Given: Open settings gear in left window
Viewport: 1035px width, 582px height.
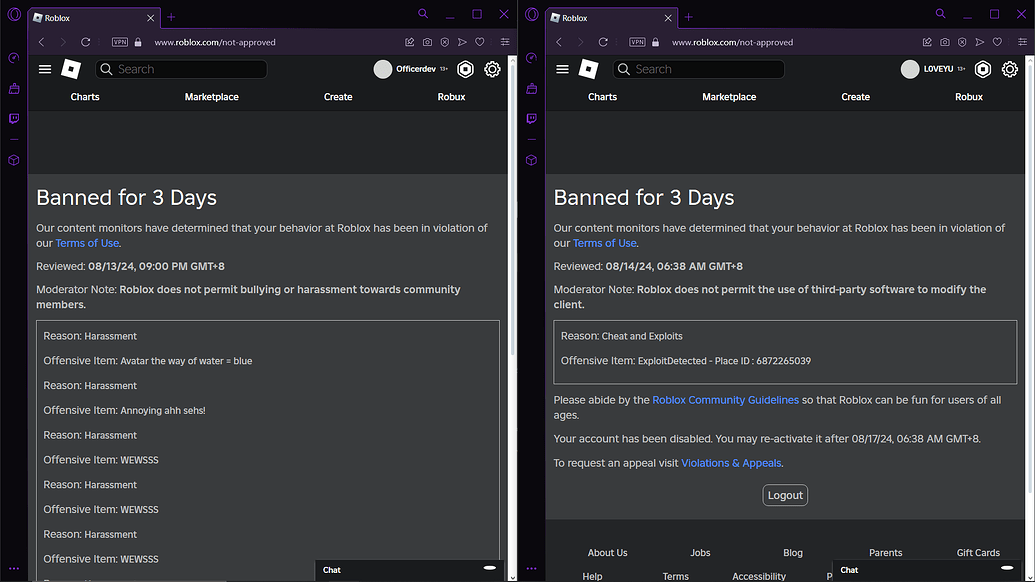Looking at the screenshot, I should pos(492,69).
